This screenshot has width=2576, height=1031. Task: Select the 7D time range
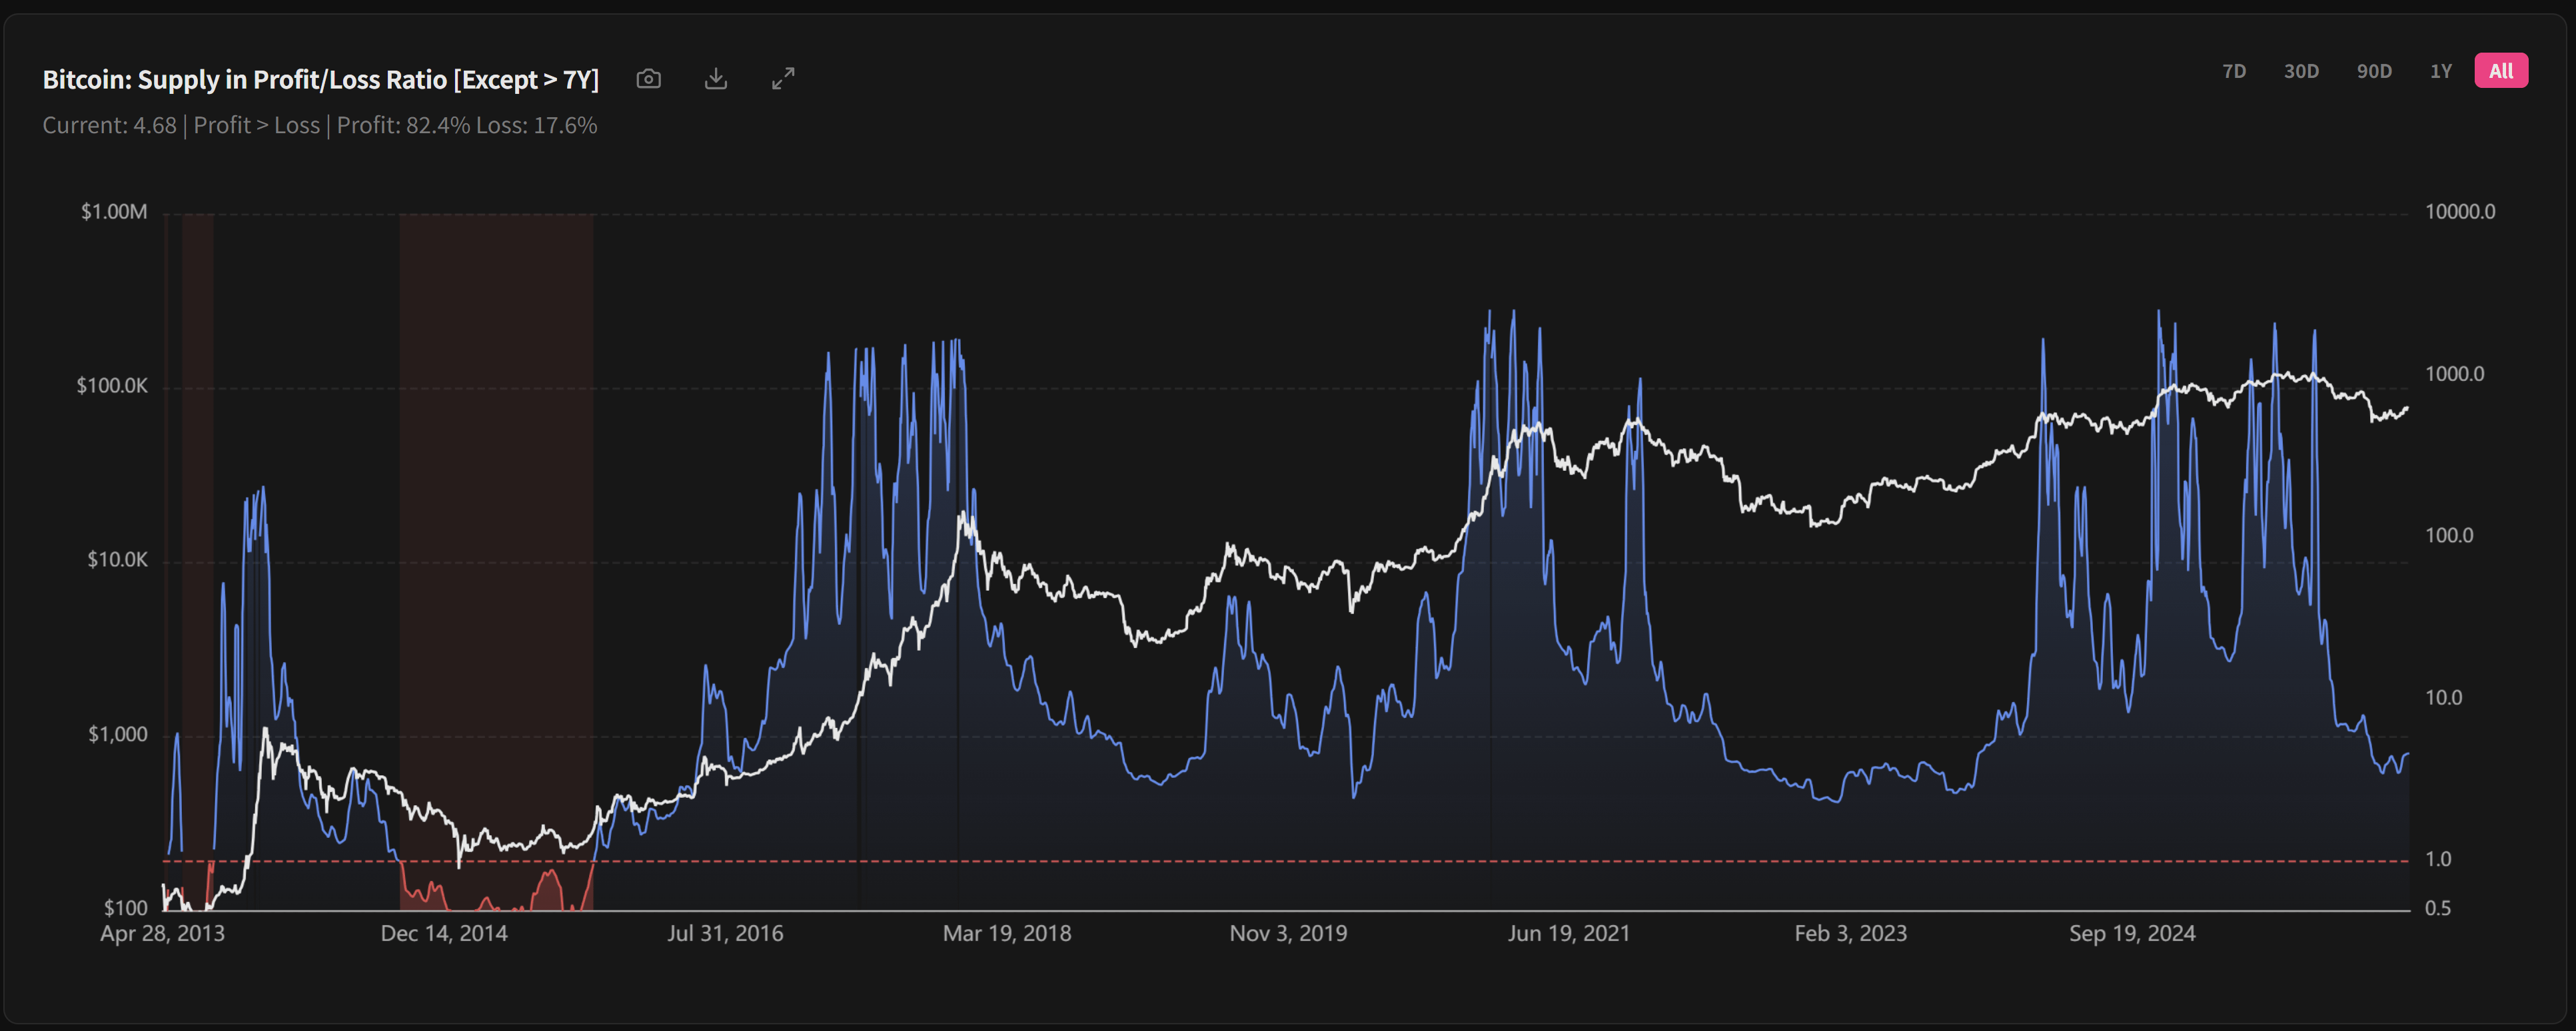point(2234,71)
